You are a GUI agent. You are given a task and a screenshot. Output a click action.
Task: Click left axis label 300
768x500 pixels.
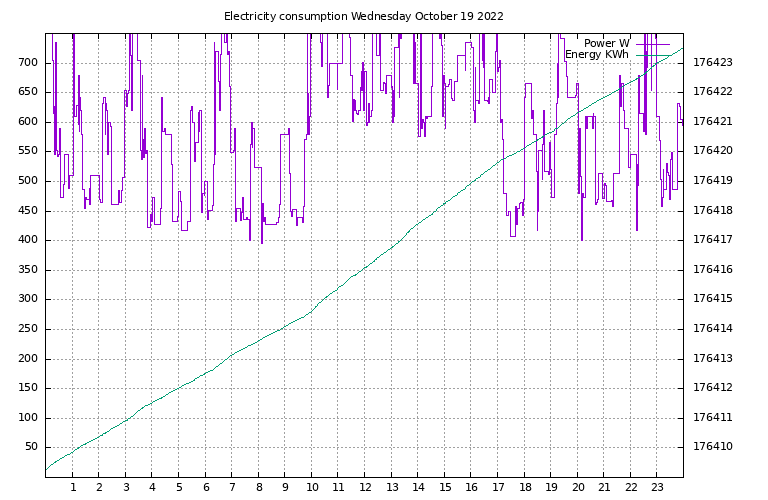28,299
